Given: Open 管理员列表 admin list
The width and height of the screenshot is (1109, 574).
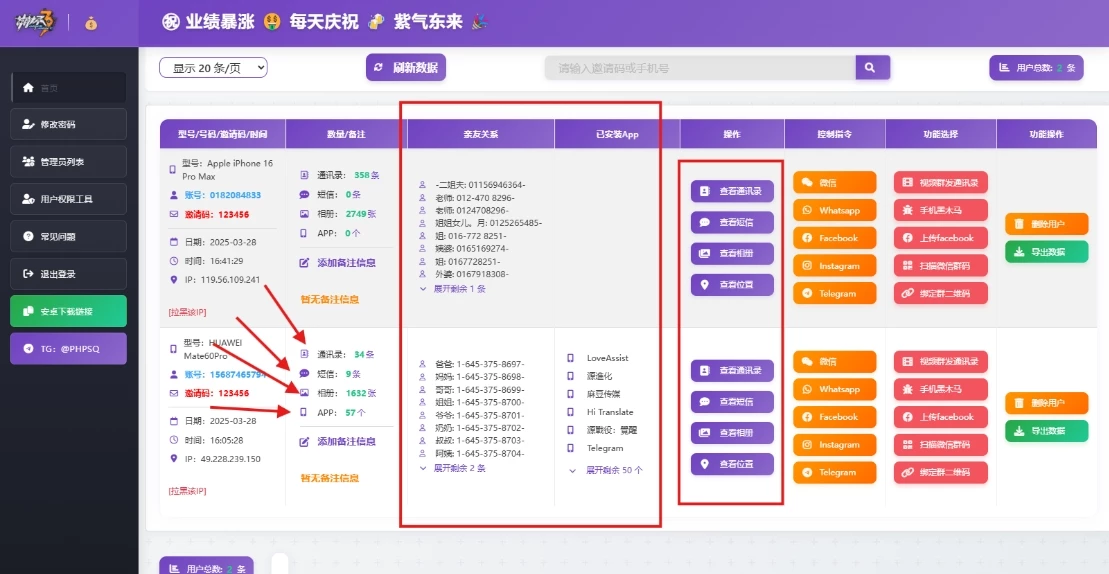Looking at the screenshot, I should [68, 162].
